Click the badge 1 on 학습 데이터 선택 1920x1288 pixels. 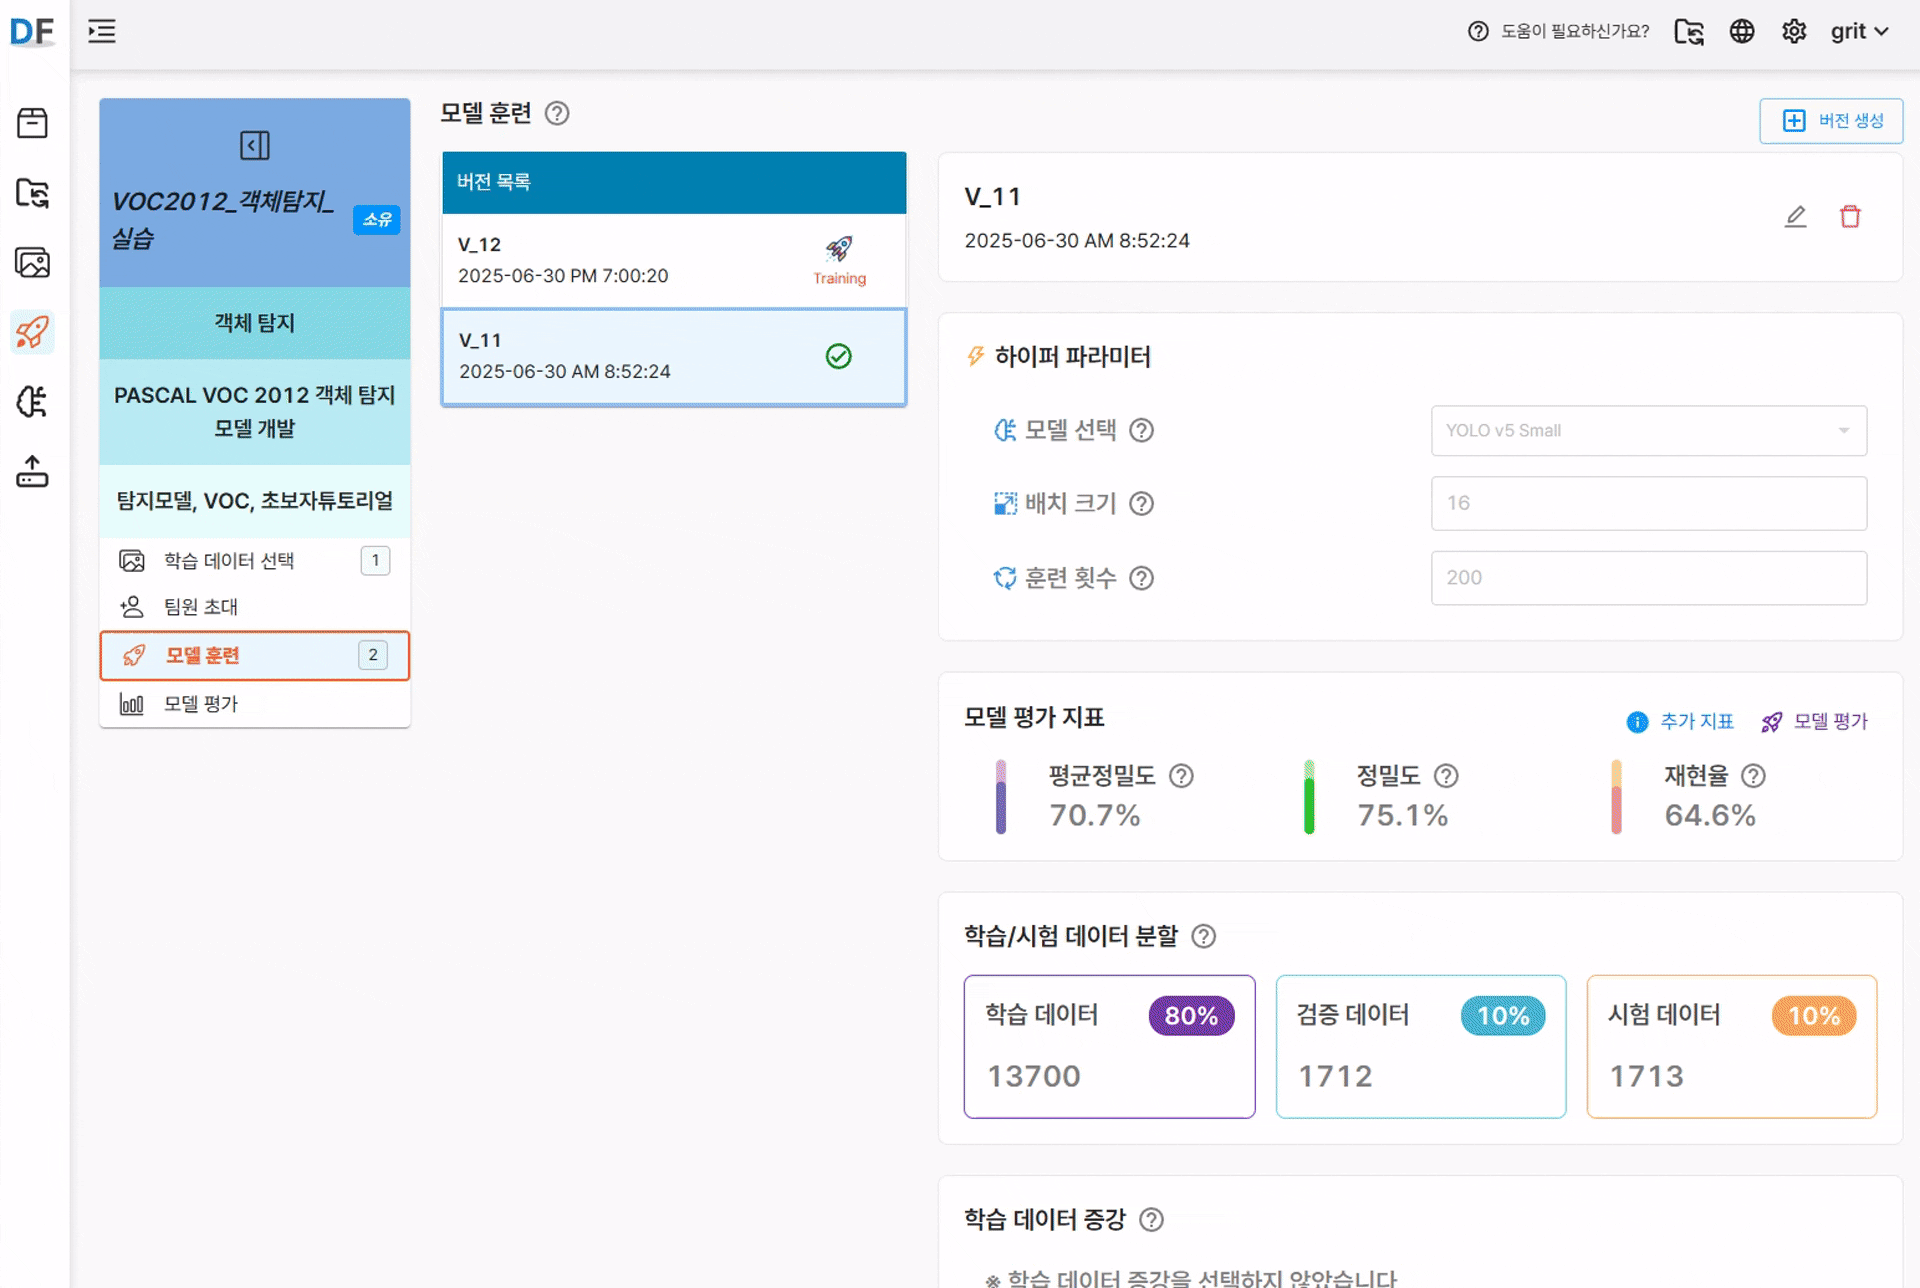click(375, 561)
